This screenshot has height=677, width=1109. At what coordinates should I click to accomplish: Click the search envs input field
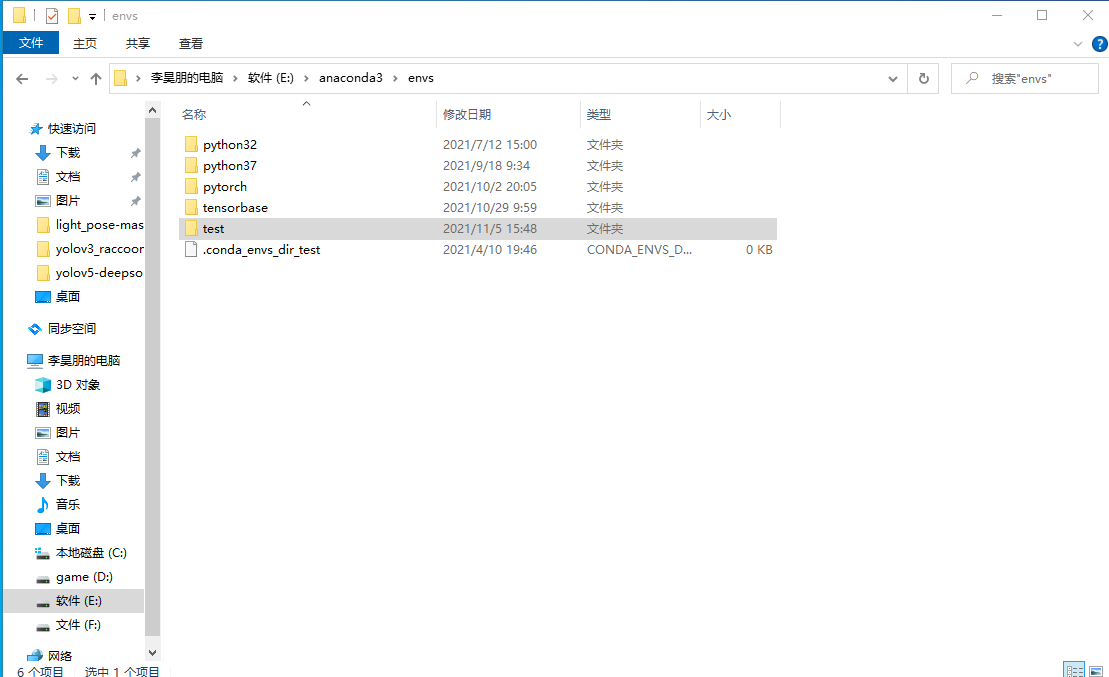click(x=1024, y=79)
